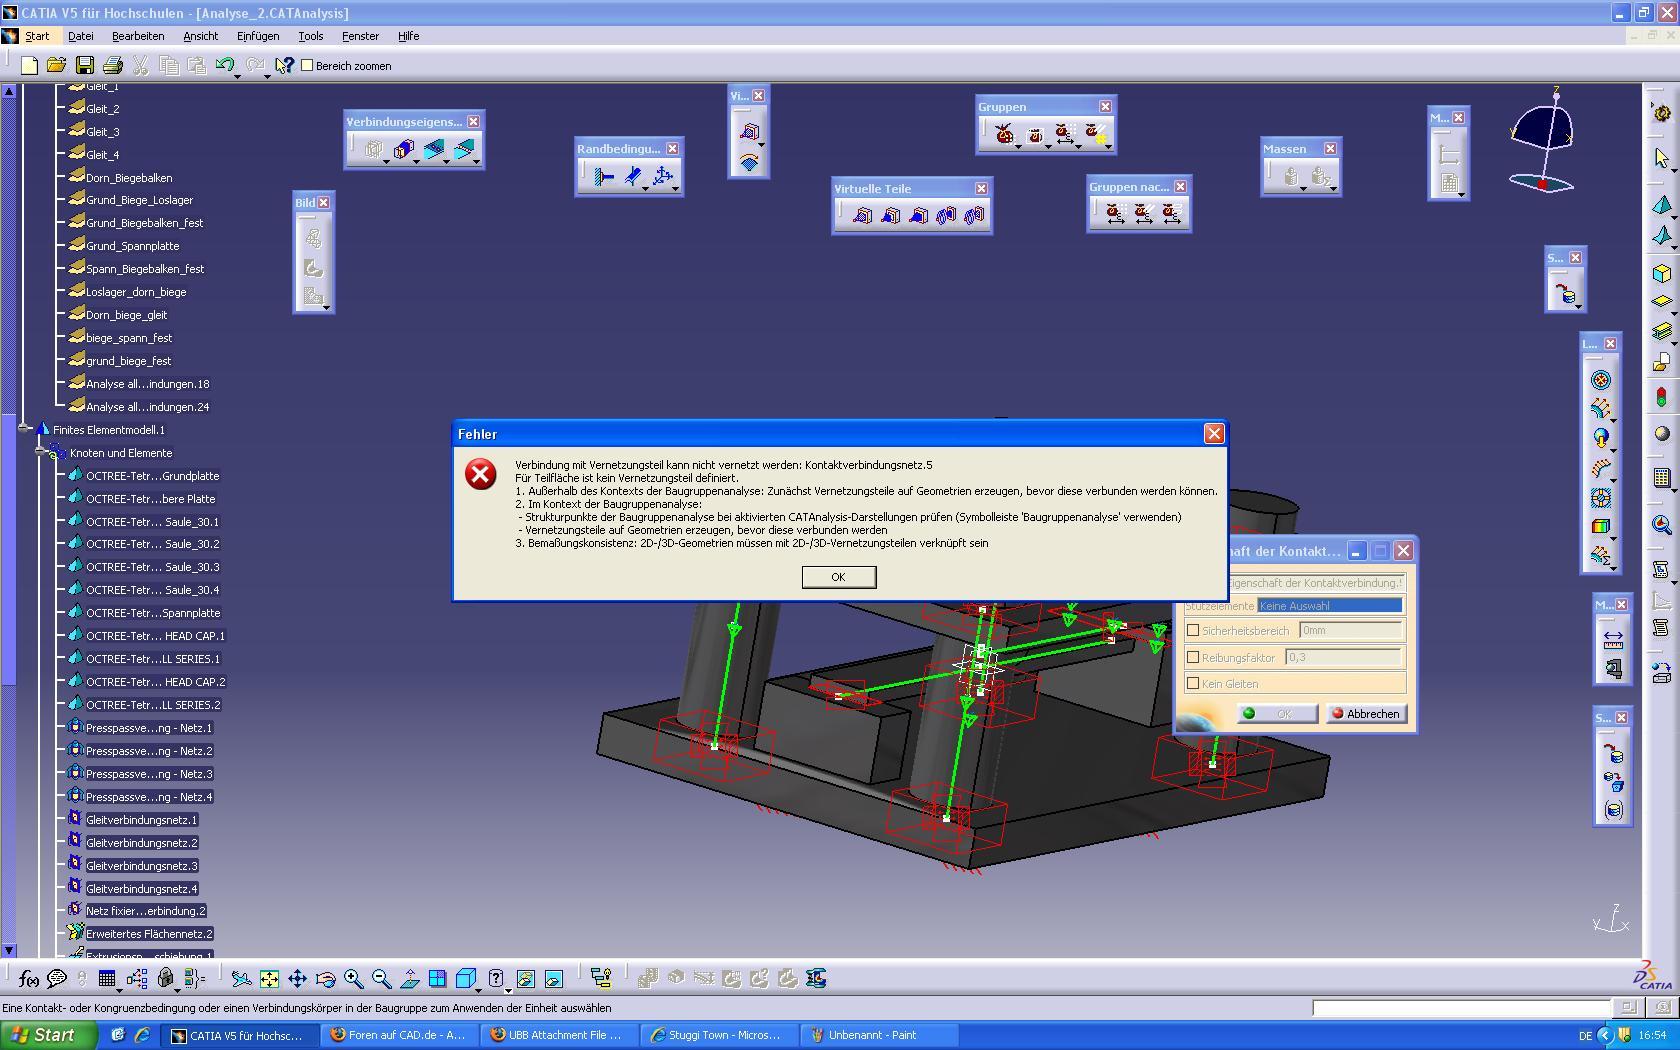This screenshot has width=1680, height=1050.
Task: Open the Bild toolbar dropdown arrow at bottom
Action: [326, 307]
